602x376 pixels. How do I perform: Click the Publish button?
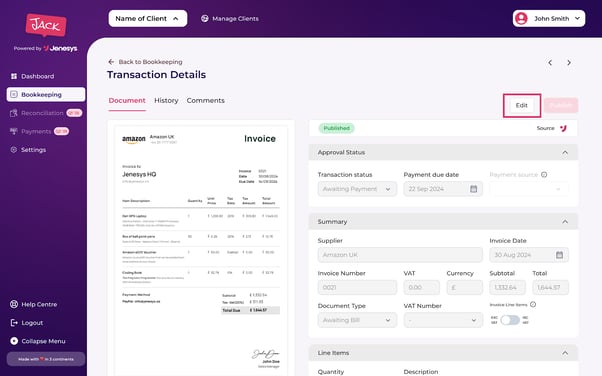(561, 105)
